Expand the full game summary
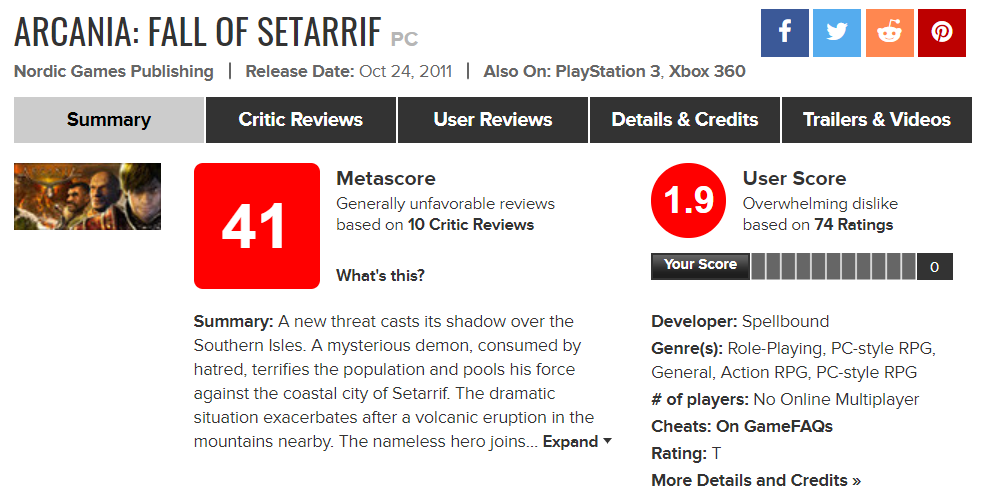 point(577,442)
